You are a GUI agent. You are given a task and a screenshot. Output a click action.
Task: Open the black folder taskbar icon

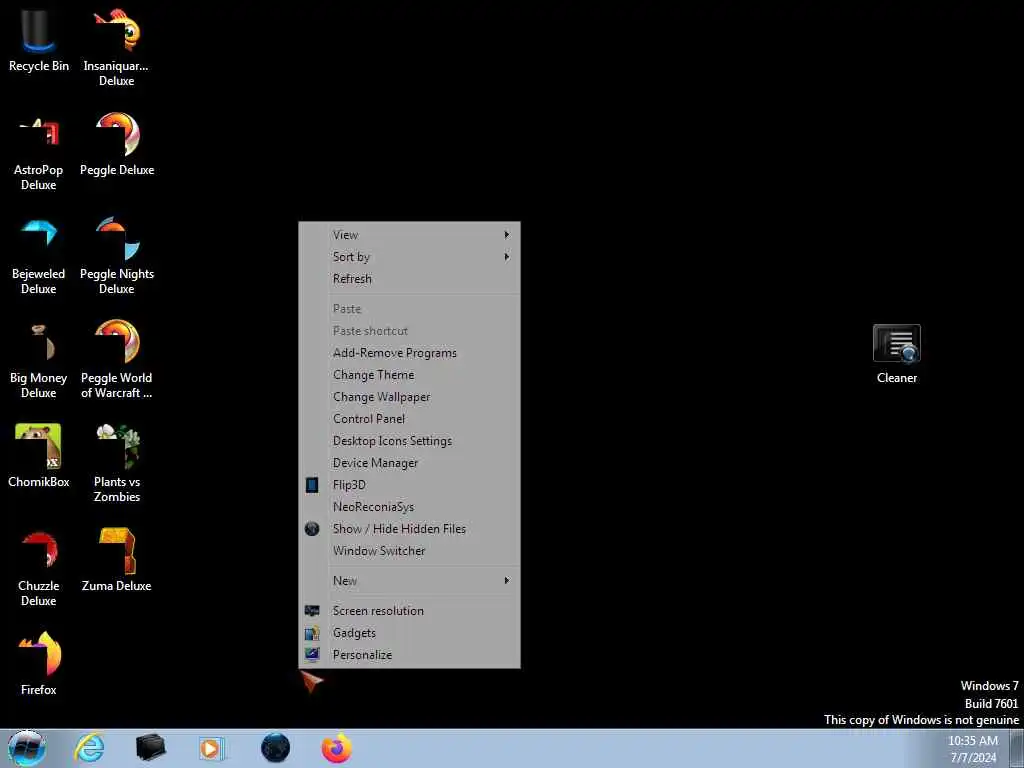[150, 748]
